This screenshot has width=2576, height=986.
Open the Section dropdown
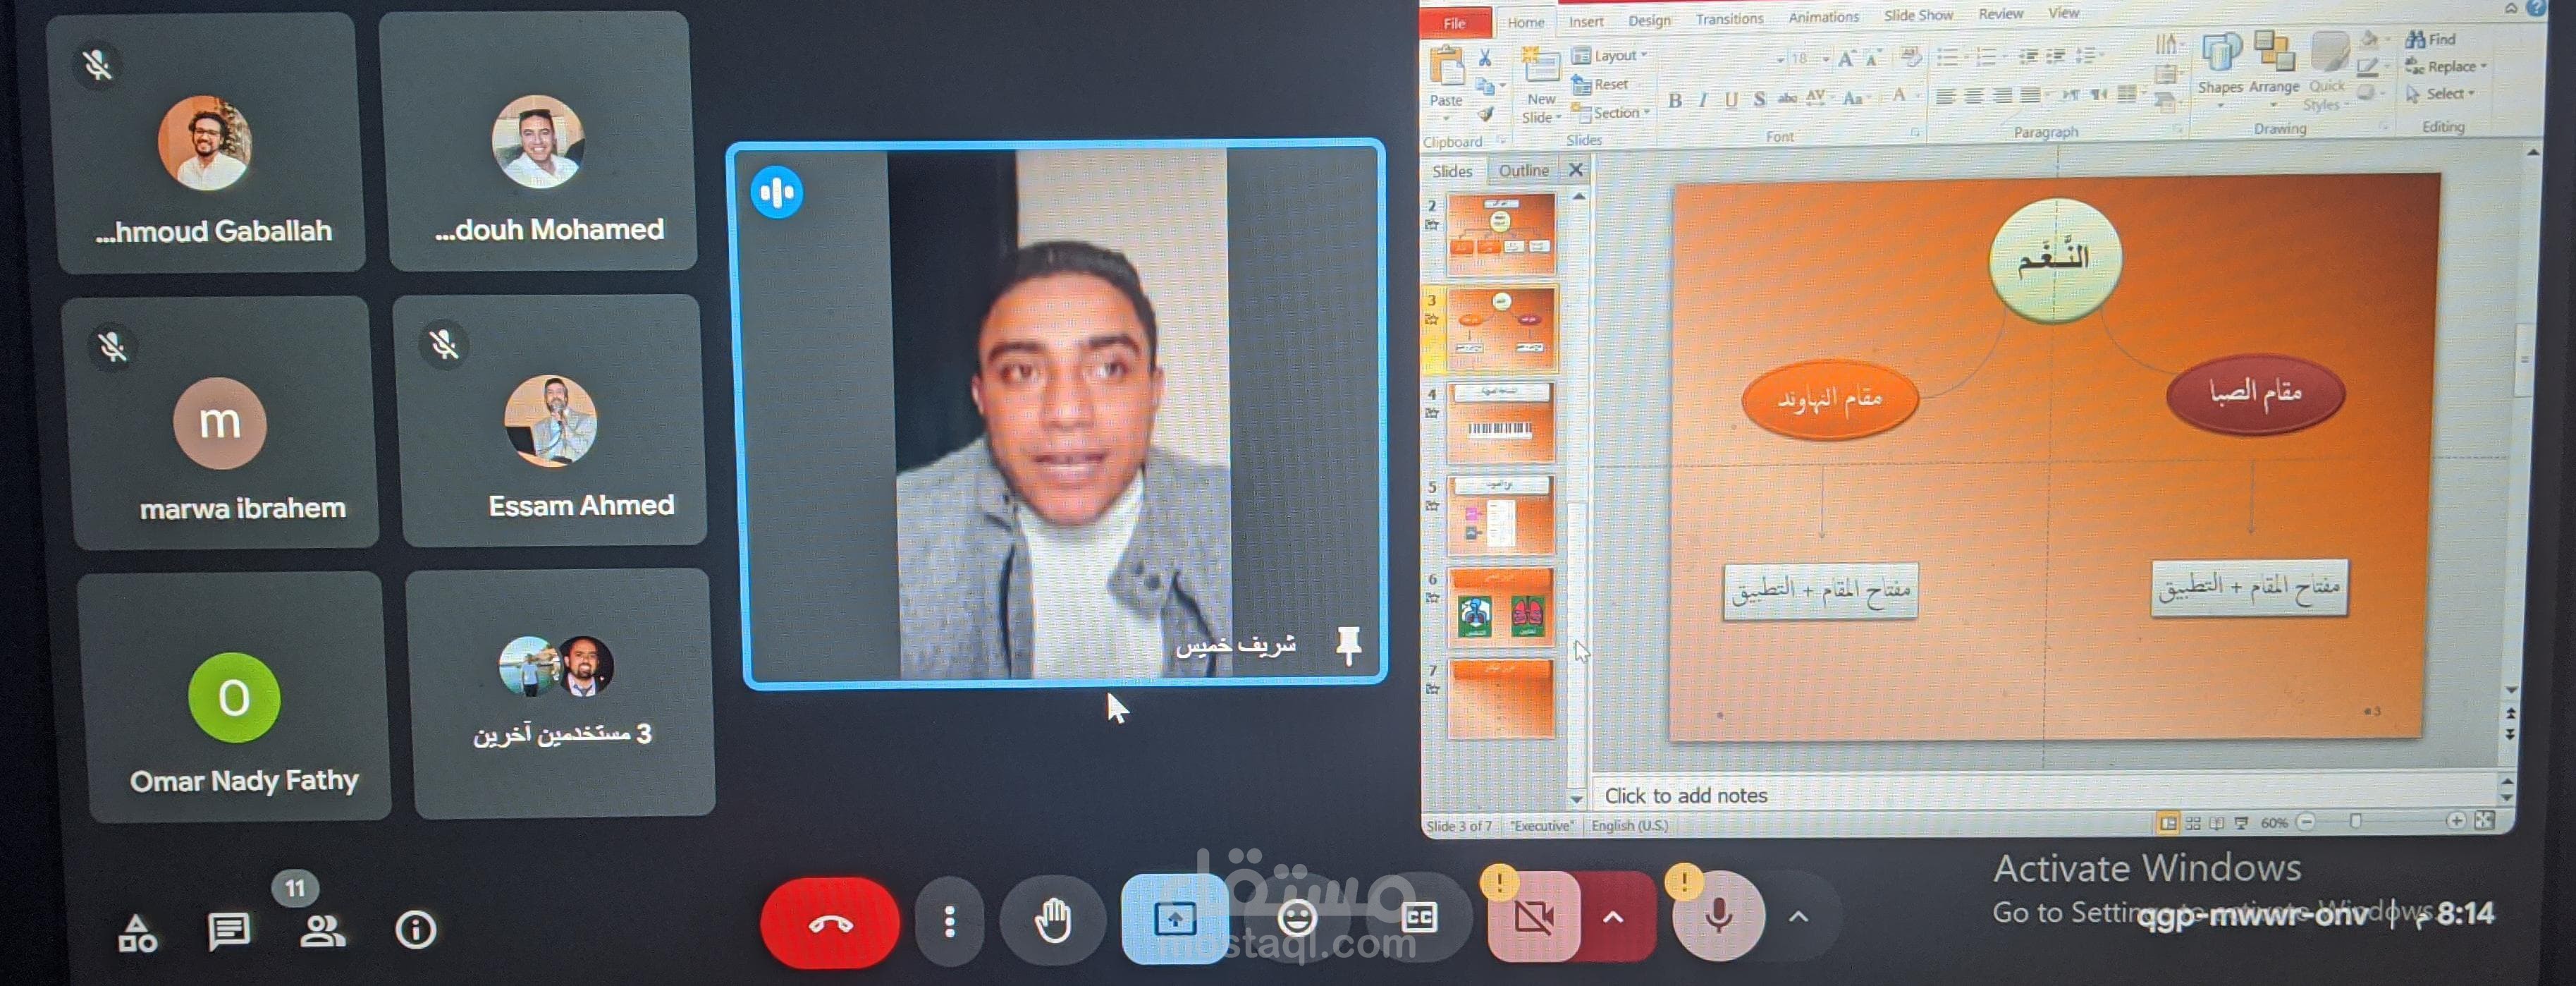pos(1610,113)
